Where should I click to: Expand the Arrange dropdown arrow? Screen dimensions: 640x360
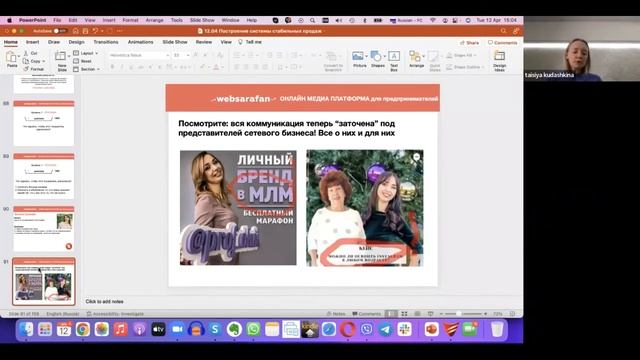click(424, 56)
